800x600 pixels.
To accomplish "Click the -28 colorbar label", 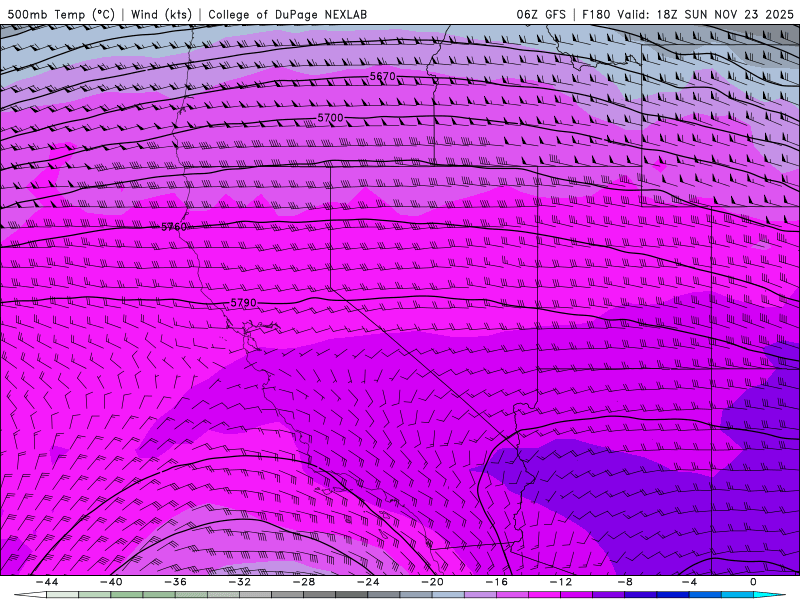I will point(304,582).
